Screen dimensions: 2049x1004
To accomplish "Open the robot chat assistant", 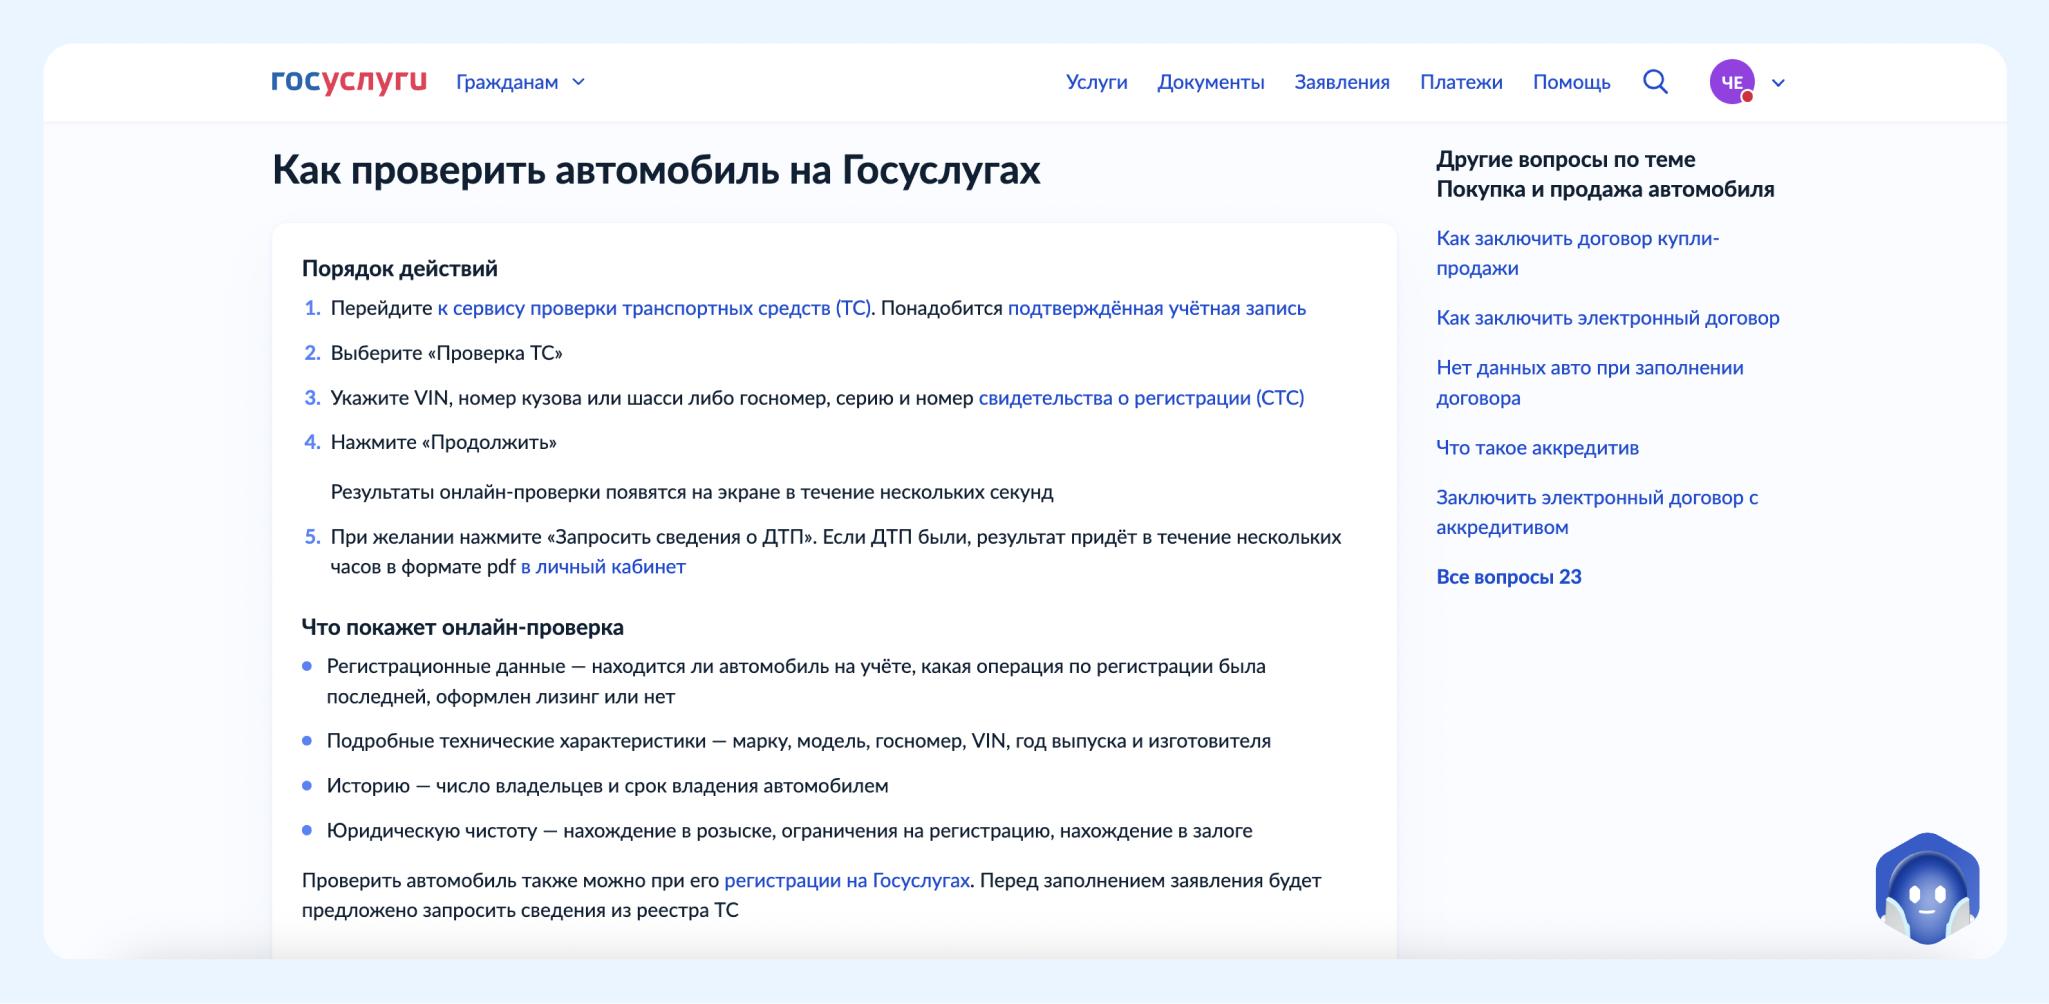I will click(1927, 889).
